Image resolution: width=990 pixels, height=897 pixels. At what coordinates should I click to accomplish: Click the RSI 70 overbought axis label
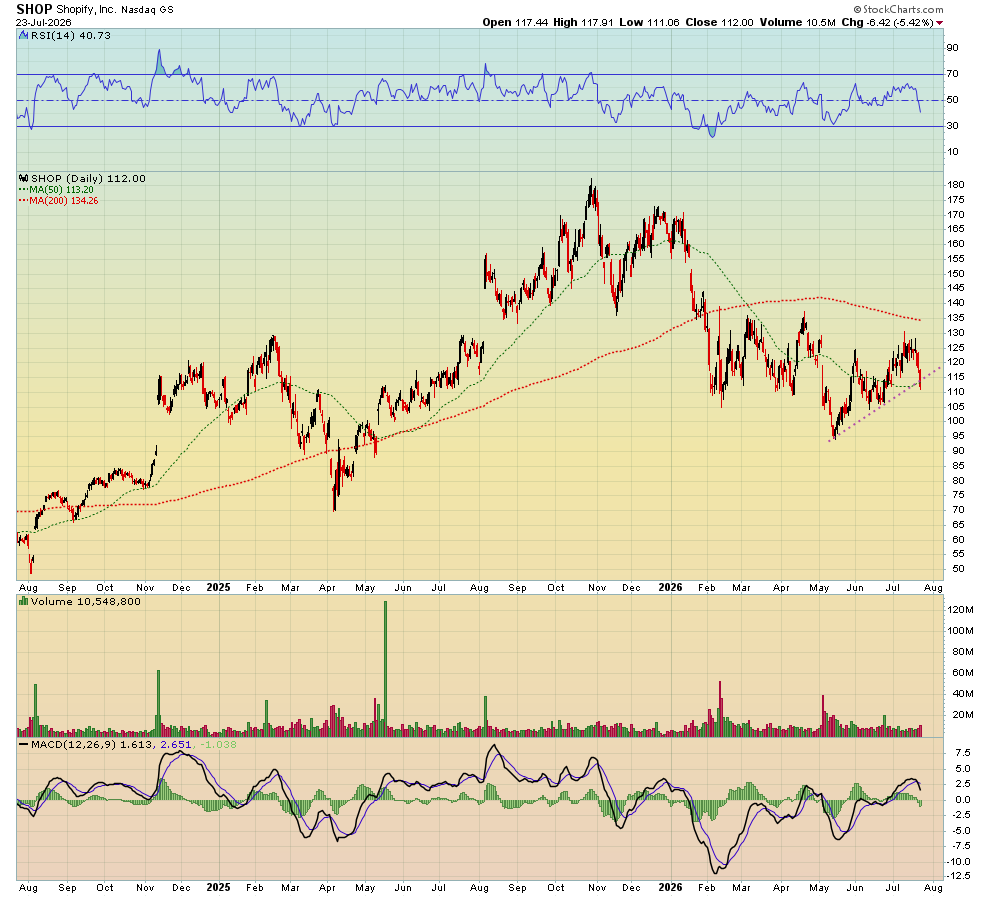point(952,74)
